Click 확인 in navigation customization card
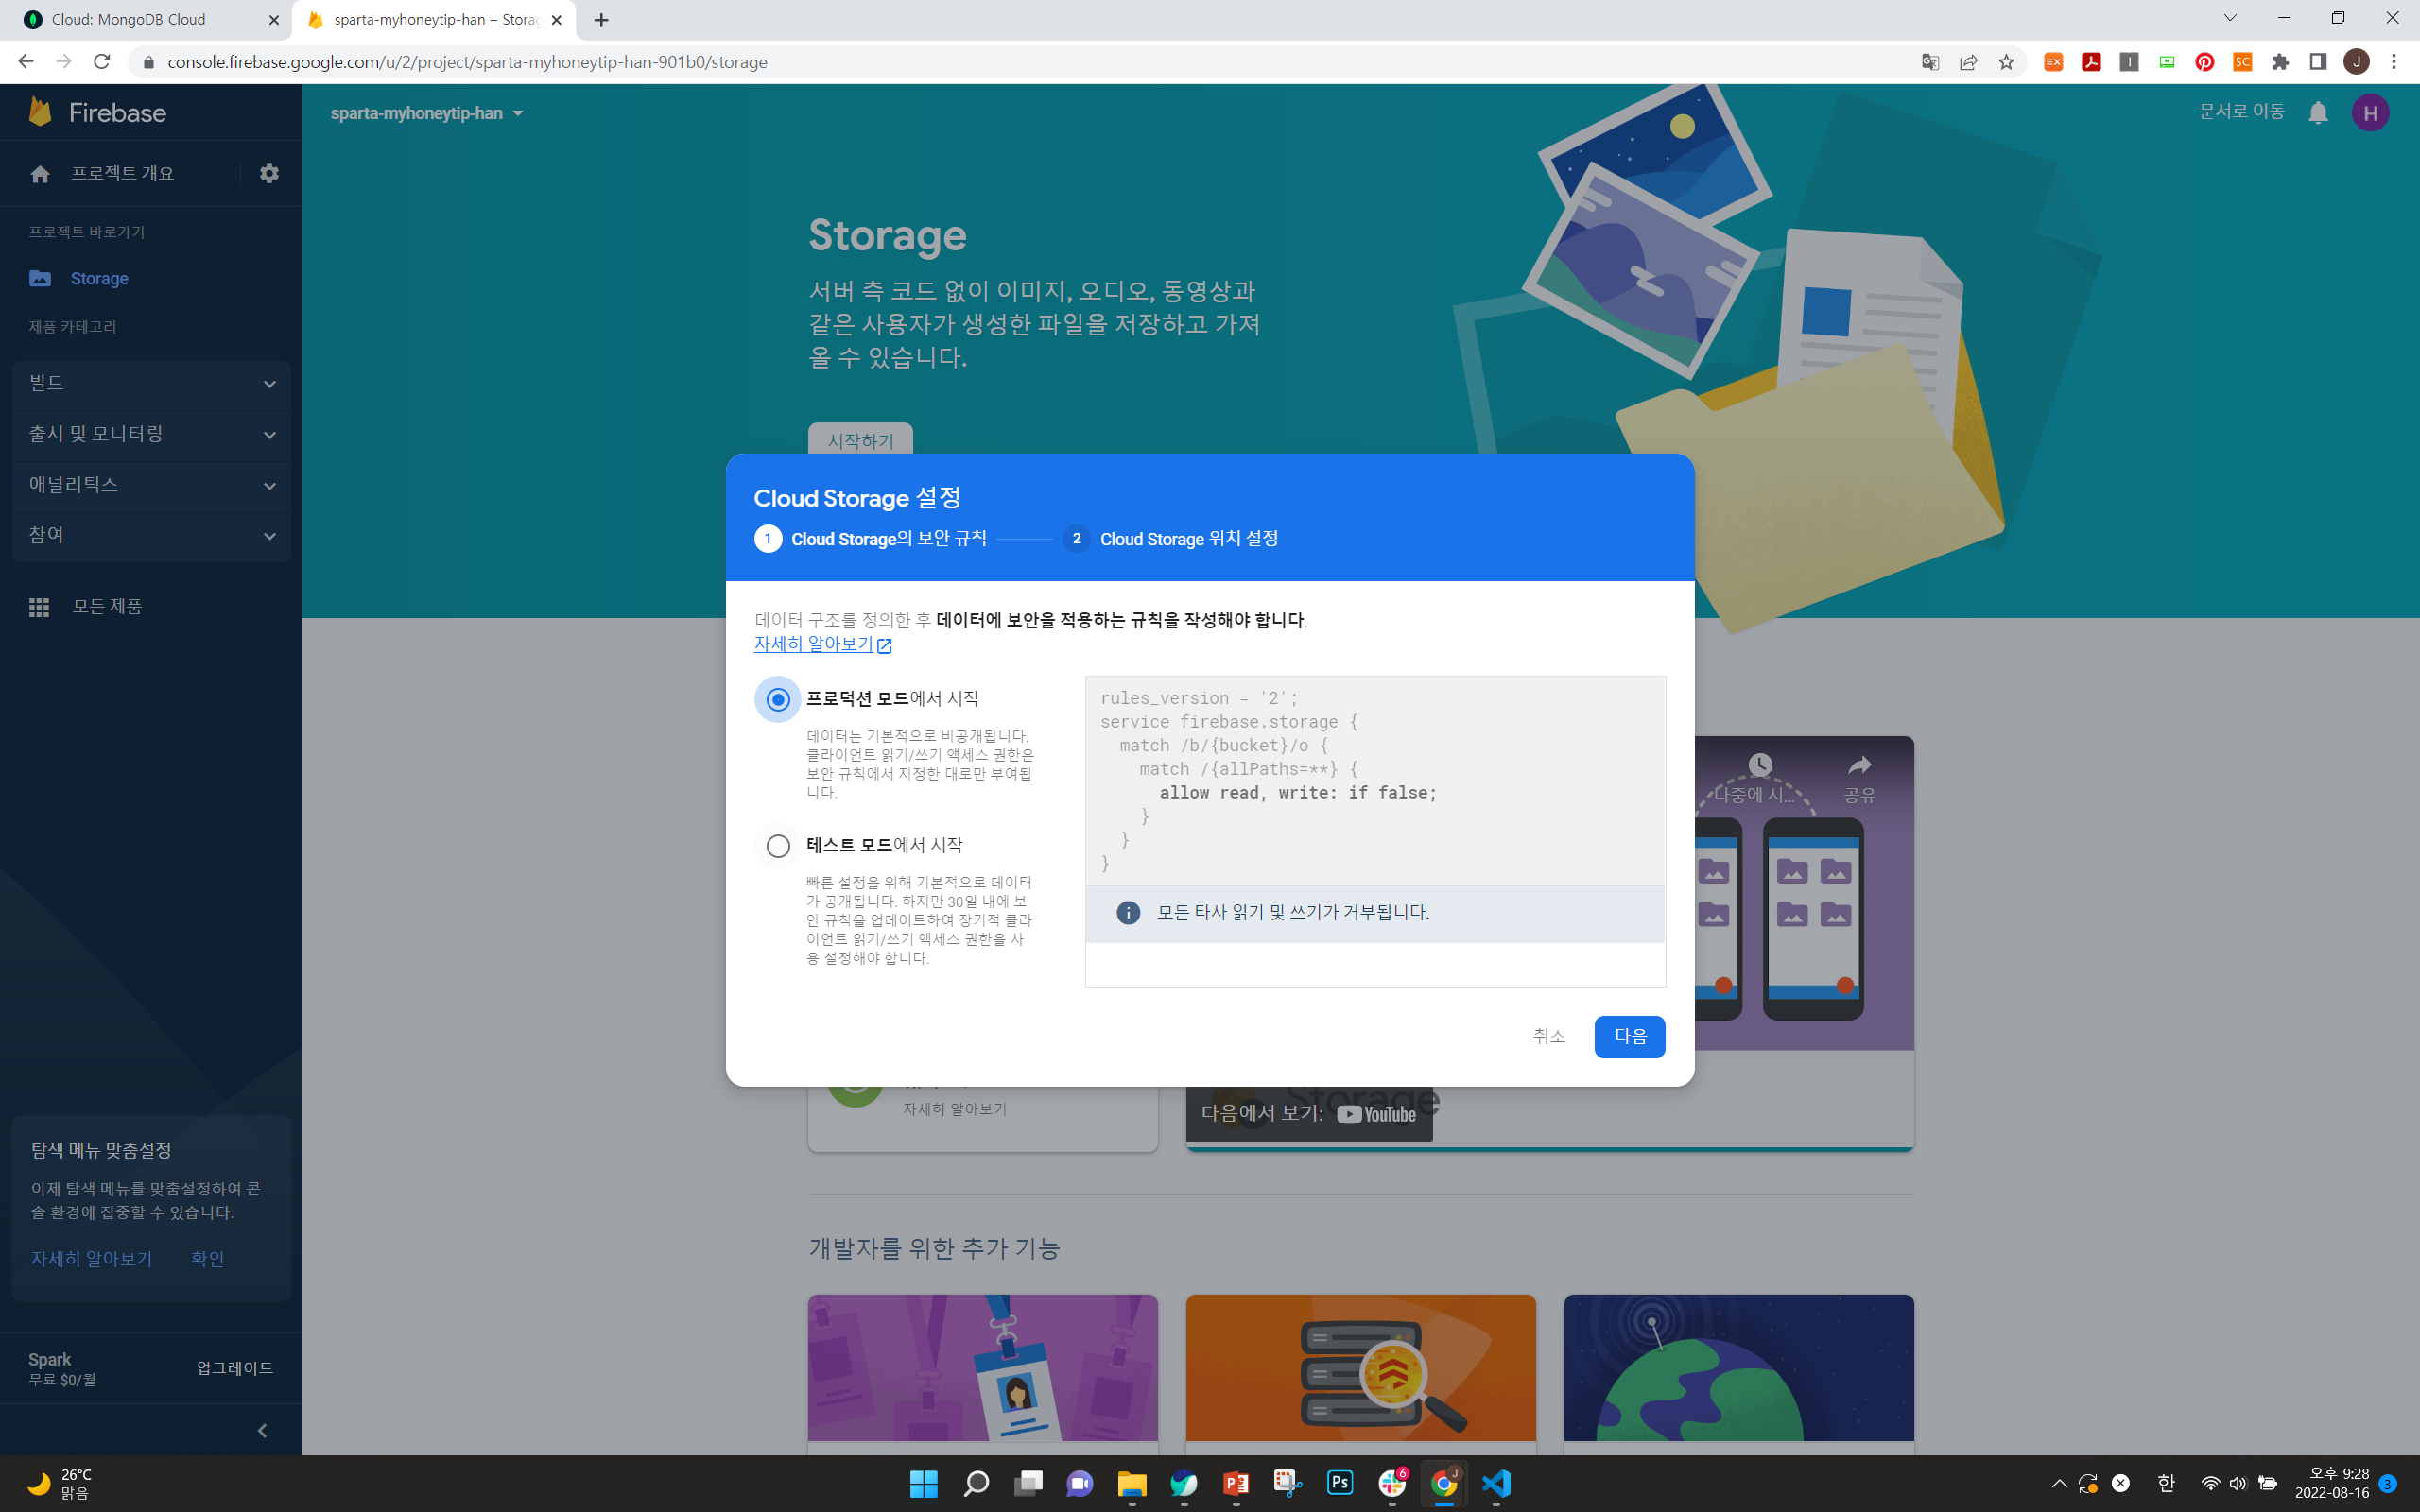2420x1512 pixels. (x=207, y=1258)
